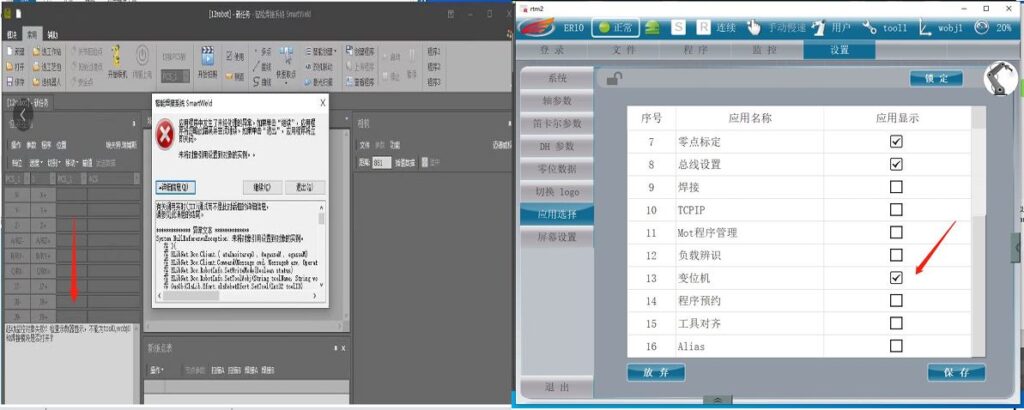This screenshot has width=1024, height=410.
Task: Click the R run mode icon
Action: (703, 28)
